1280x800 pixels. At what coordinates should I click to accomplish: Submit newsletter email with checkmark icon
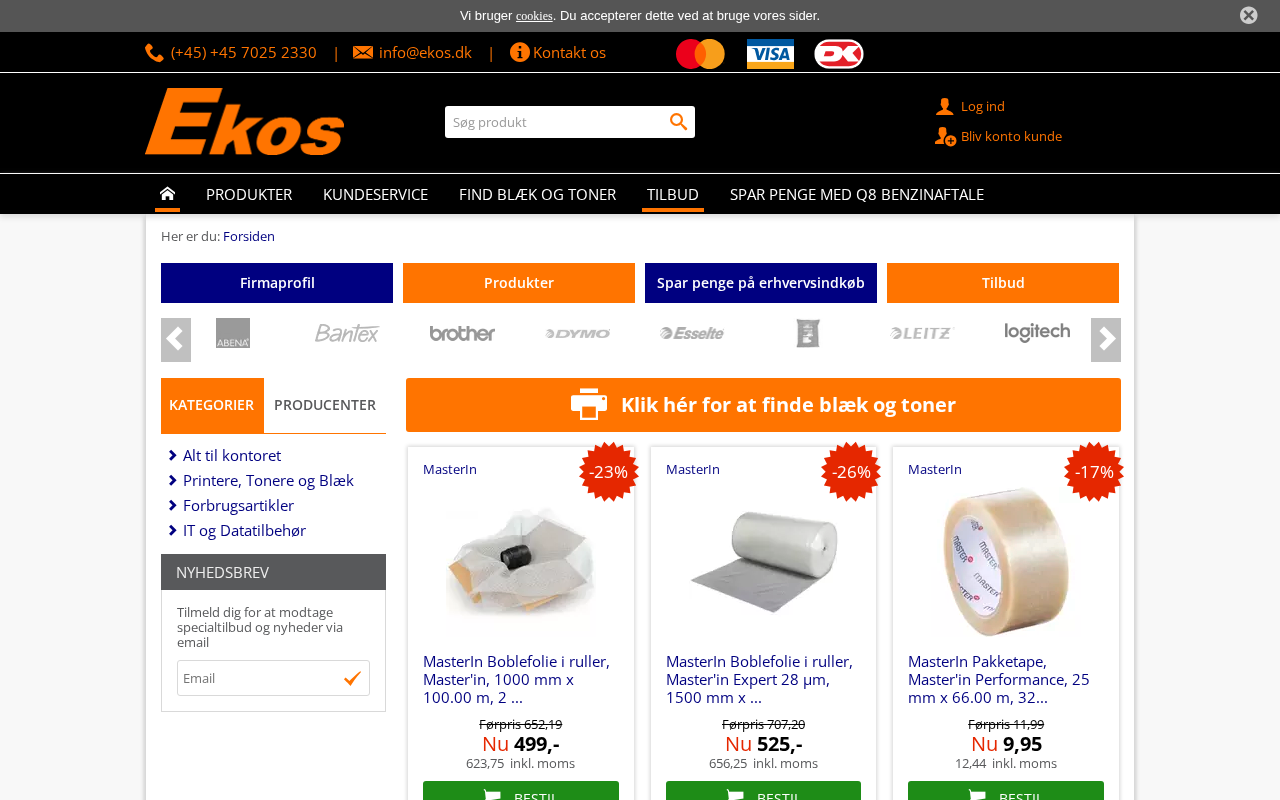pyautogui.click(x=352, y=678)
